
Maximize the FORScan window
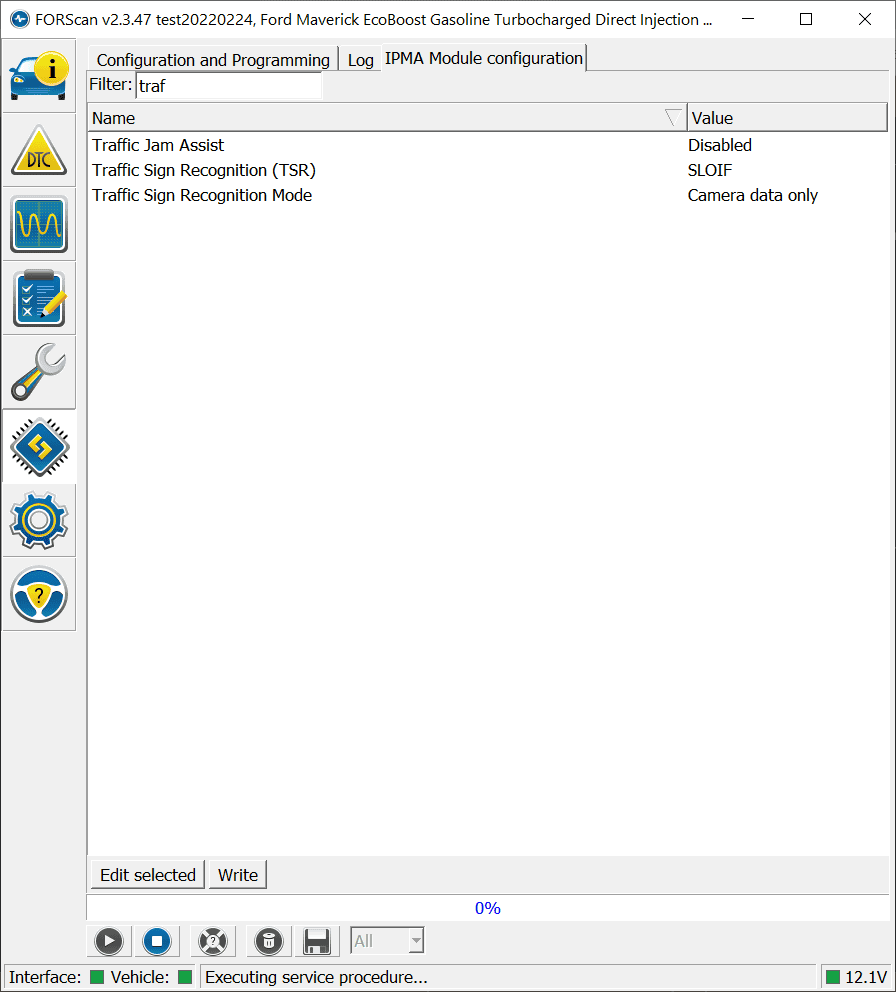click(x=806, y=19)
